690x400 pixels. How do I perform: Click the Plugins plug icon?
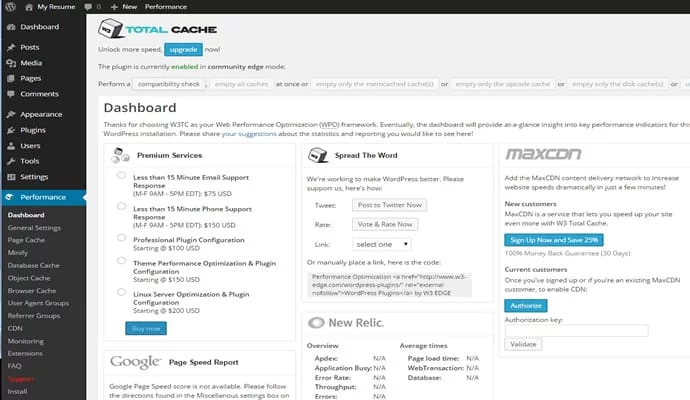tap(11, 130)
